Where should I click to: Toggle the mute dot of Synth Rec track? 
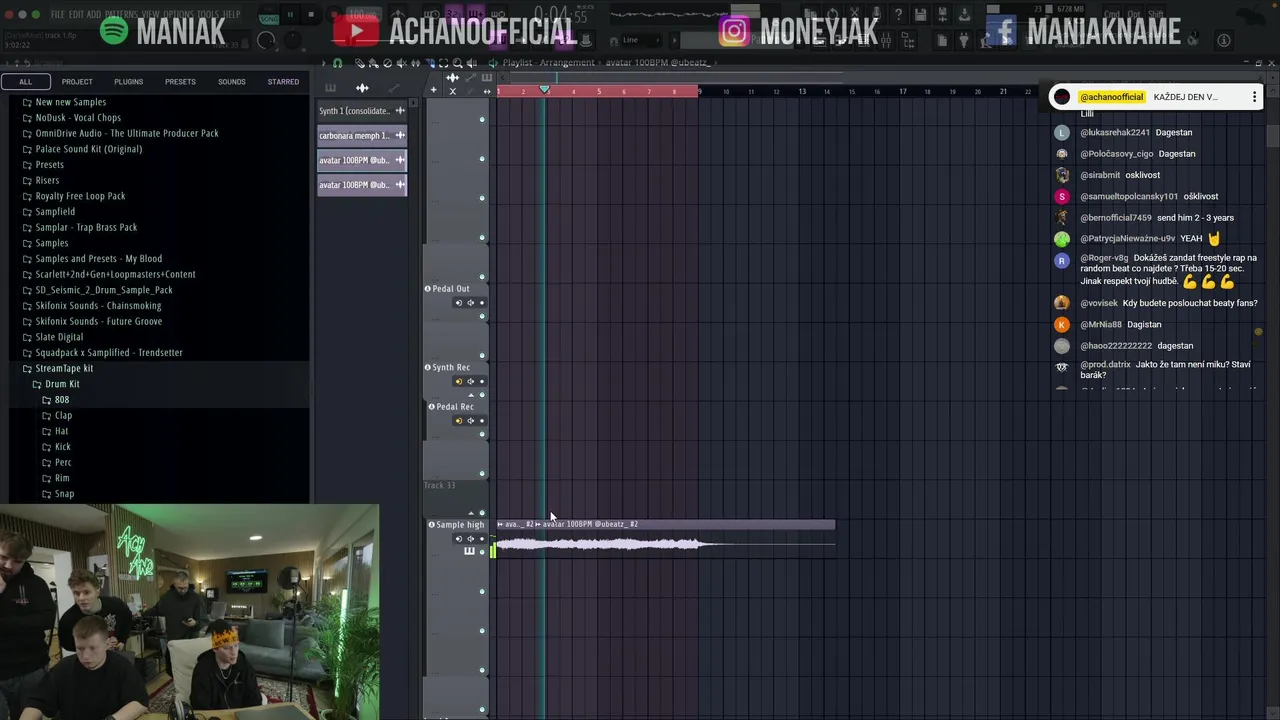tap(482, 395)
